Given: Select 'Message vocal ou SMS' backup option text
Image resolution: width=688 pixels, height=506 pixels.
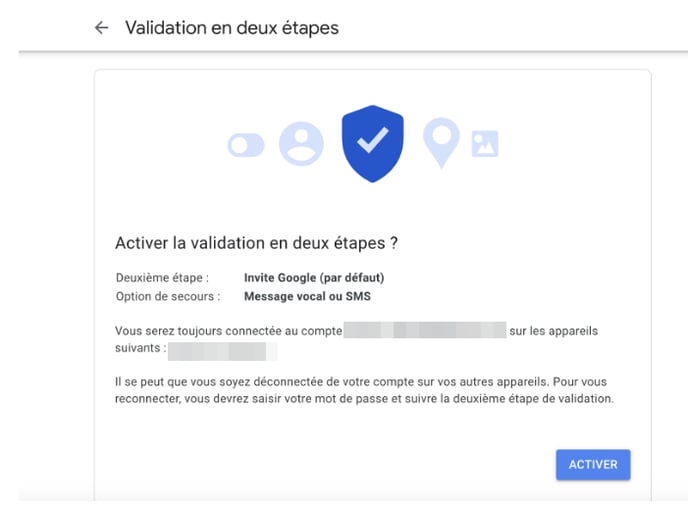Looking at the screenshot, I should [307, 296].
